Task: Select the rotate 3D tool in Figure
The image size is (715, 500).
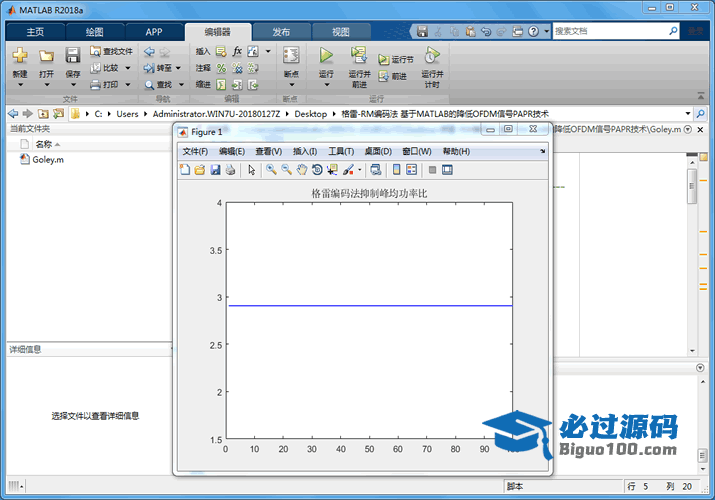Action: tap(317, 170)
